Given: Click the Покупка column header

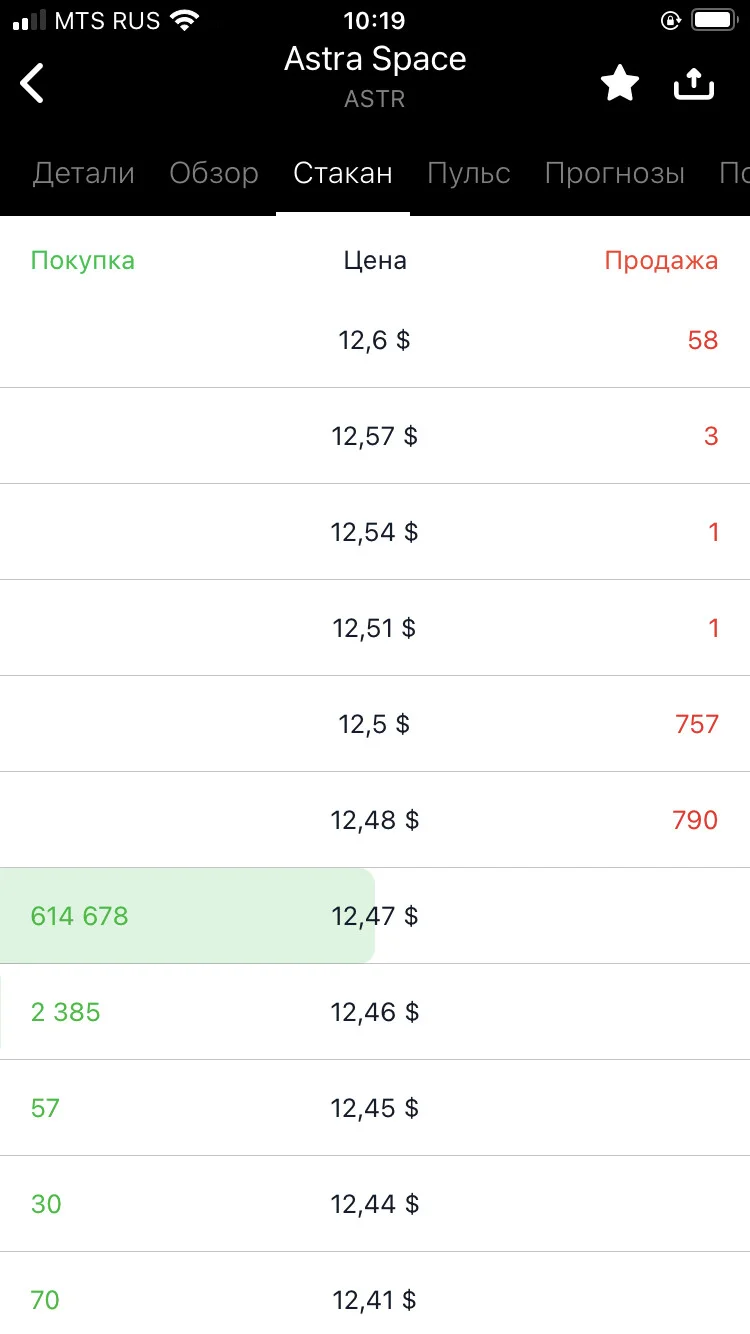Looking at the screenshot, I should pos(83,261).
